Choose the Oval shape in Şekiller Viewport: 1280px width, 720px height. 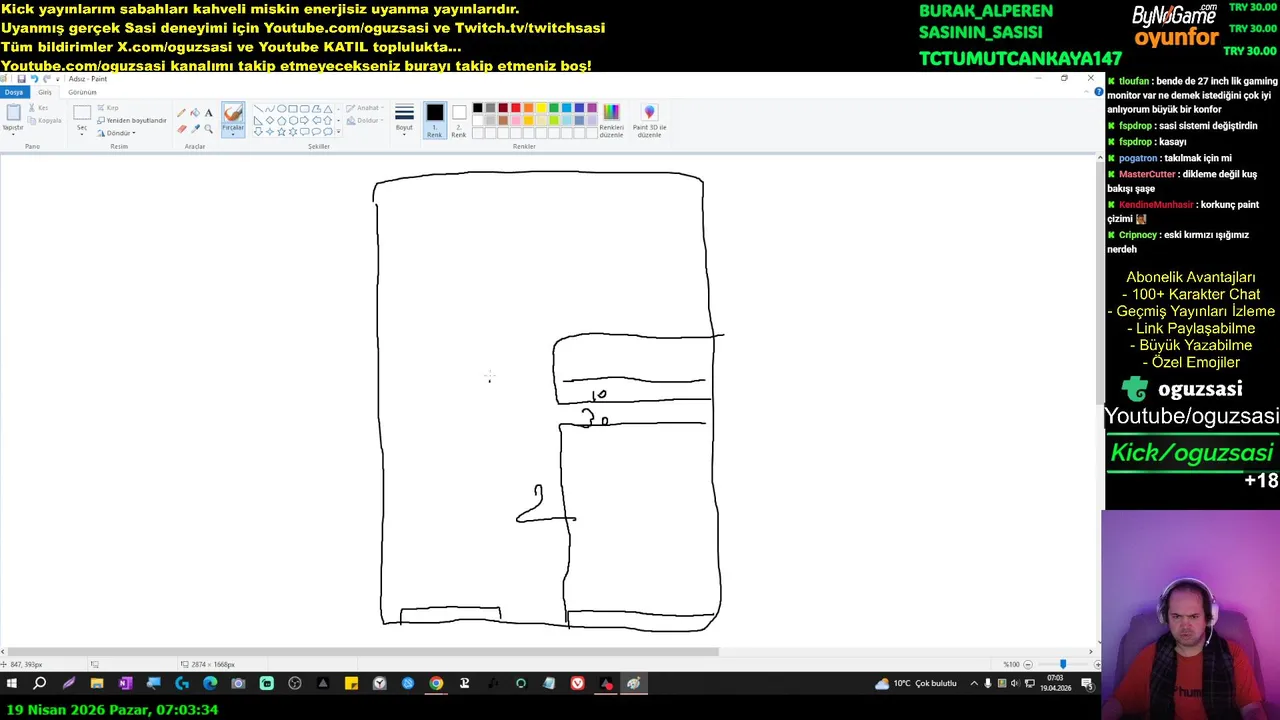click(x=281, y=109)
